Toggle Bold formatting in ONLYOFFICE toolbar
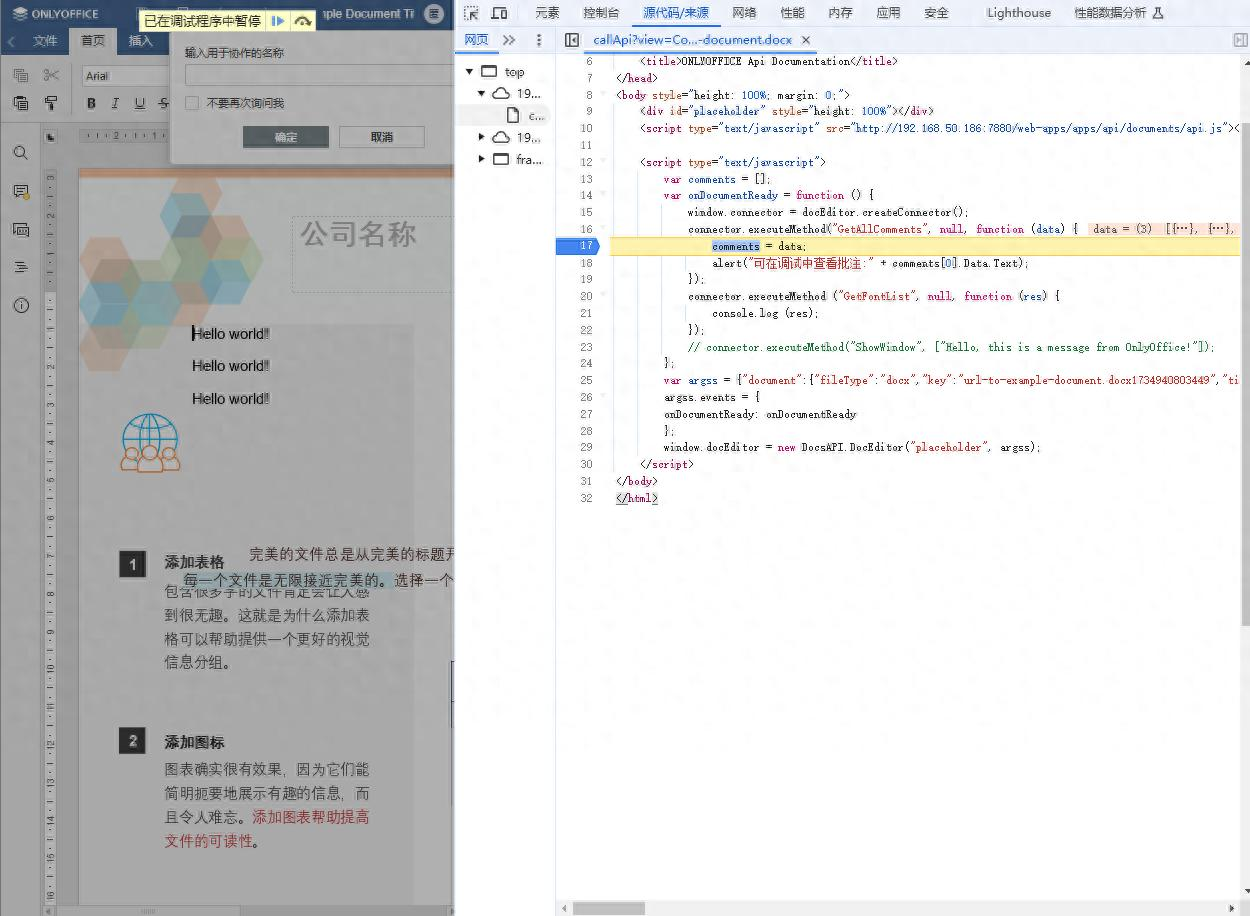Image resolution: width=1250 pixels, height=916 pixels. pyautogui.click(x=91, y=103)
